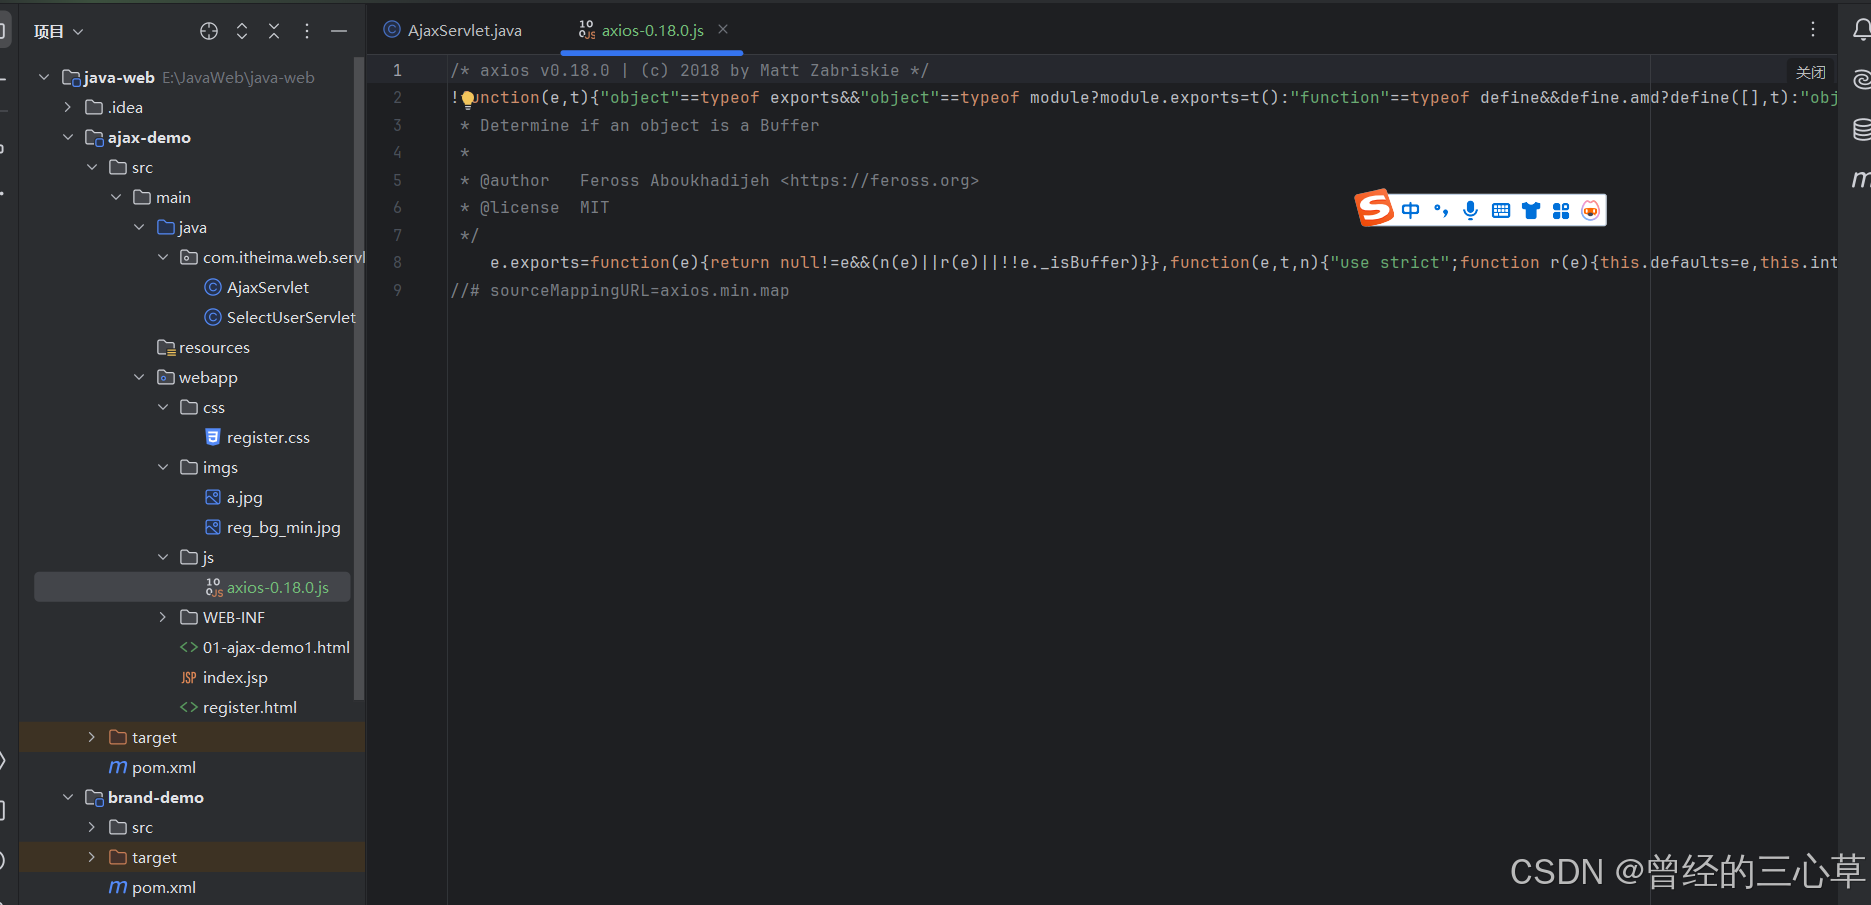This screenshot has width=1871, height=905.
Task: Open register.html file
Action: pos(238,707)
